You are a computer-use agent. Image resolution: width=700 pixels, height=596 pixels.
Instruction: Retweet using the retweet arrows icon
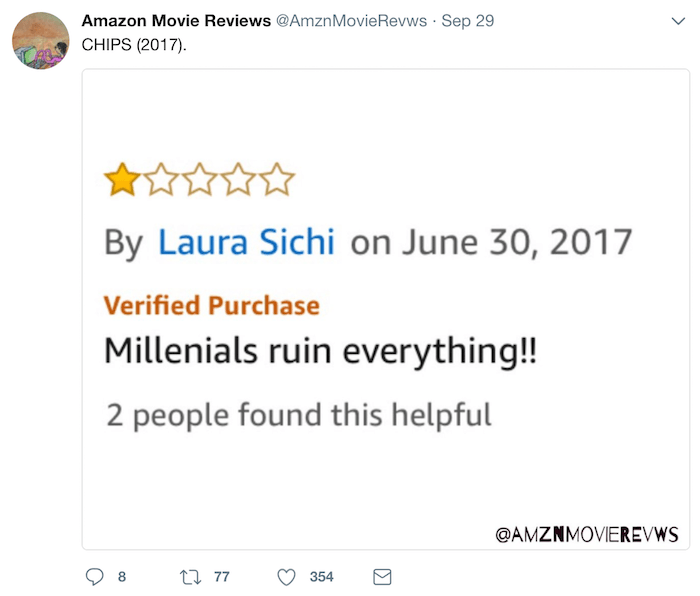click(x=190, y=577)
